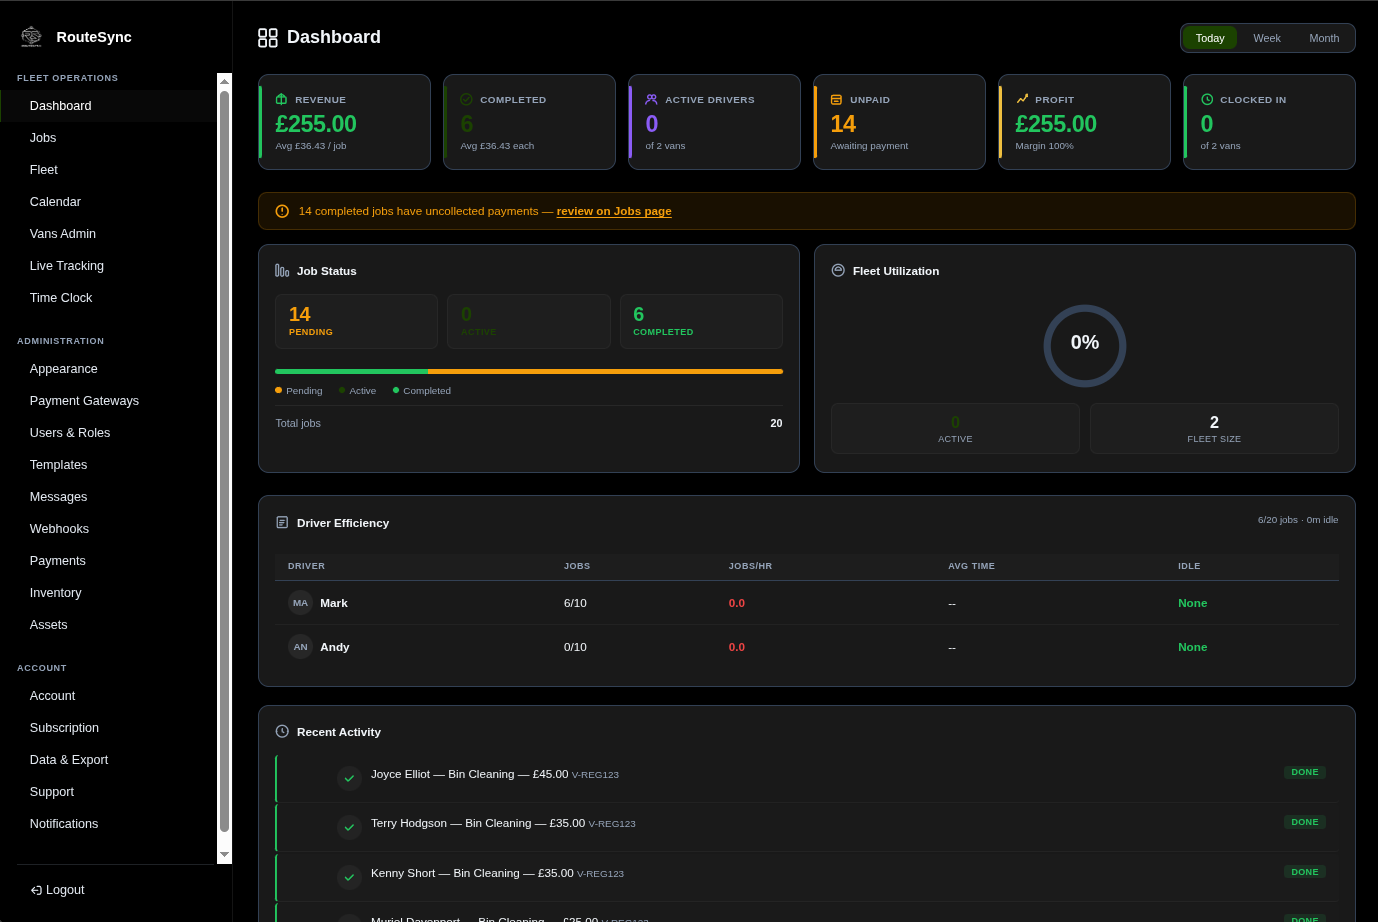Screen dimensions: 1378x922
Task: Open Payments in the sidebar
Action: (108, 561)
